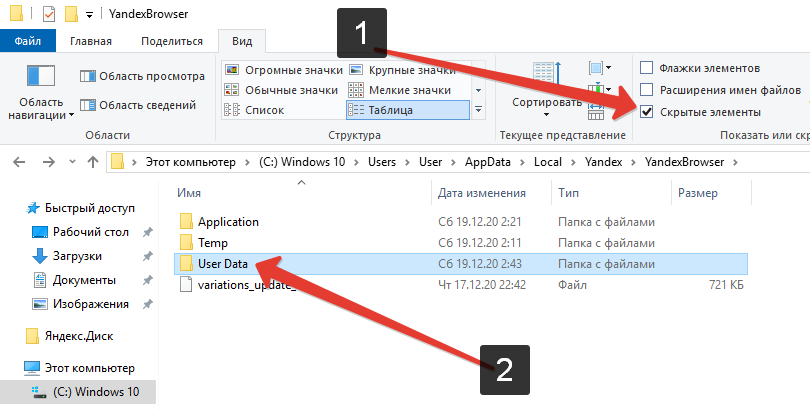Open the recent locations dropdown
Viewport: 810px width, 410px height.
click(72, 162)
